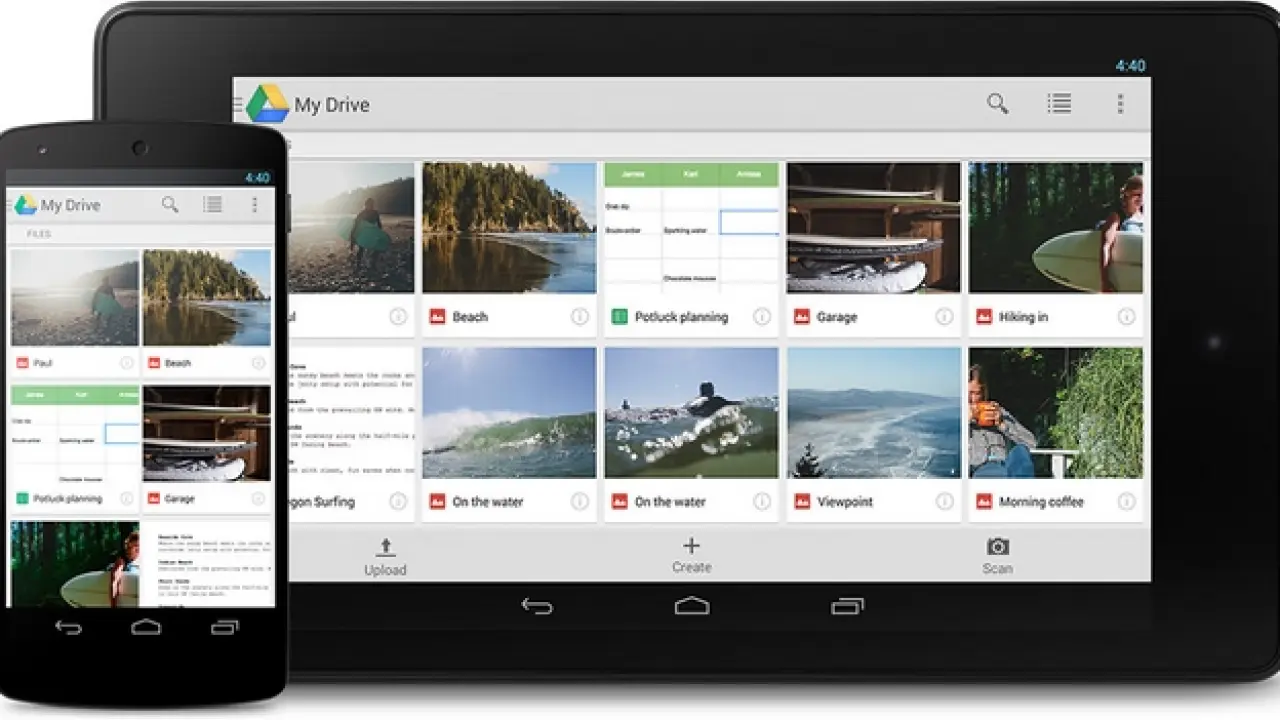Open the Hiking in photo on tablet
The image size is (1280, 720).
[x=1055, y=227]
